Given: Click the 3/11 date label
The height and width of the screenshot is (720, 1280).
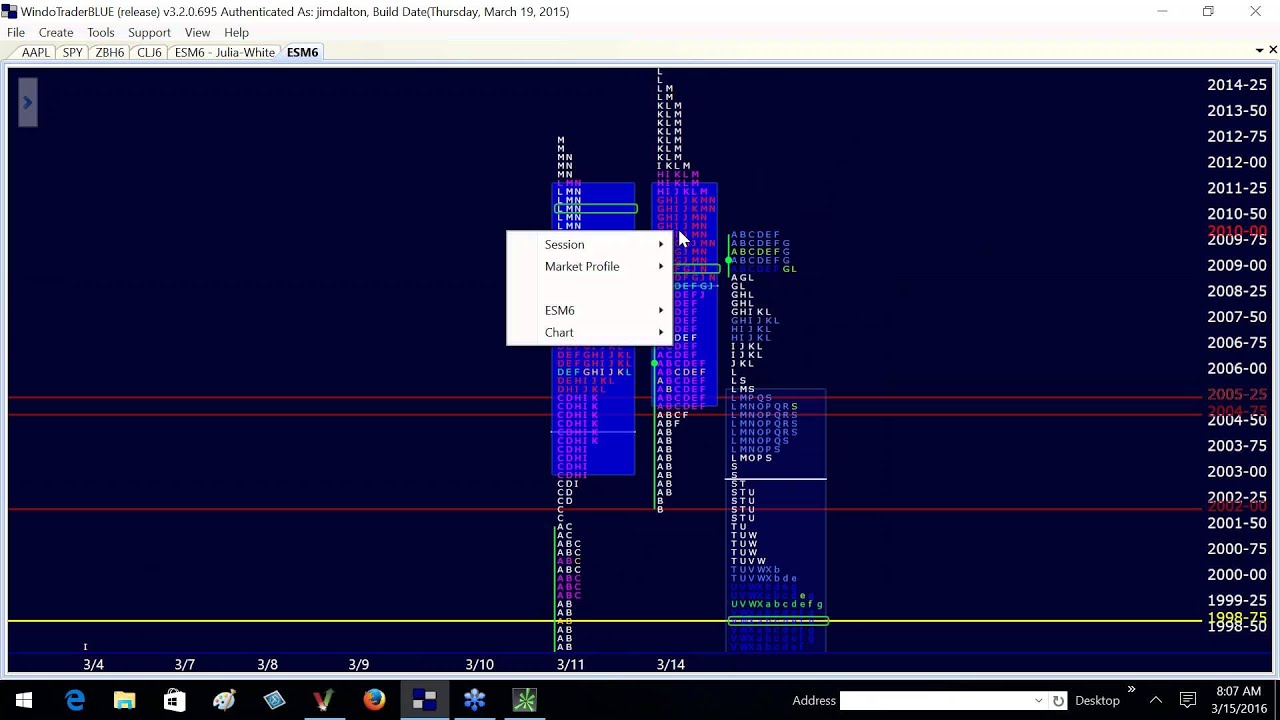Looking at the screenshot, I should [x=570, y=664].
